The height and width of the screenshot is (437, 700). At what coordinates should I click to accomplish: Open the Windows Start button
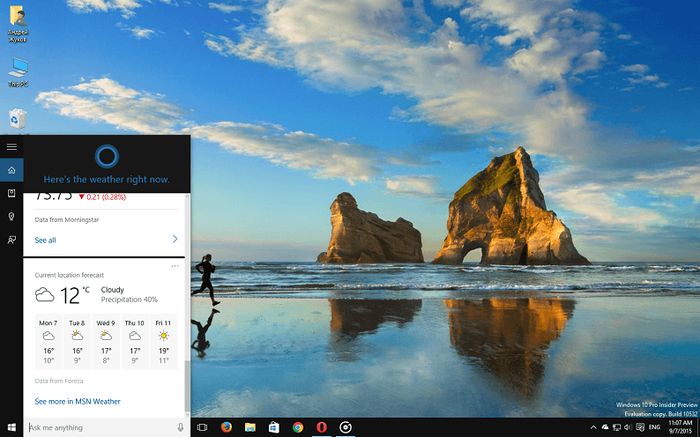[x=11, y=427]
